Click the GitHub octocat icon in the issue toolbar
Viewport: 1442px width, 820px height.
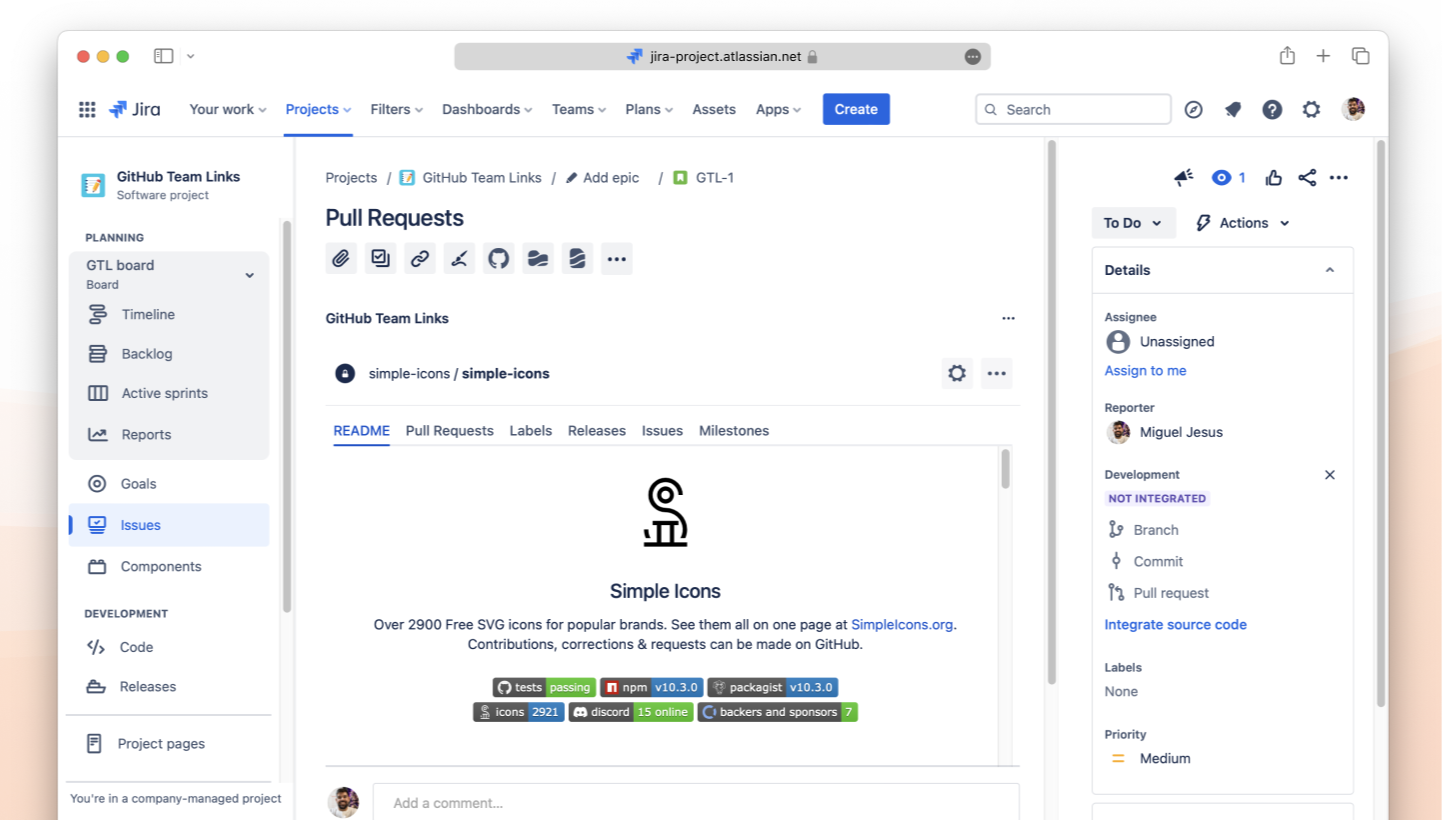tap(498, 259)
